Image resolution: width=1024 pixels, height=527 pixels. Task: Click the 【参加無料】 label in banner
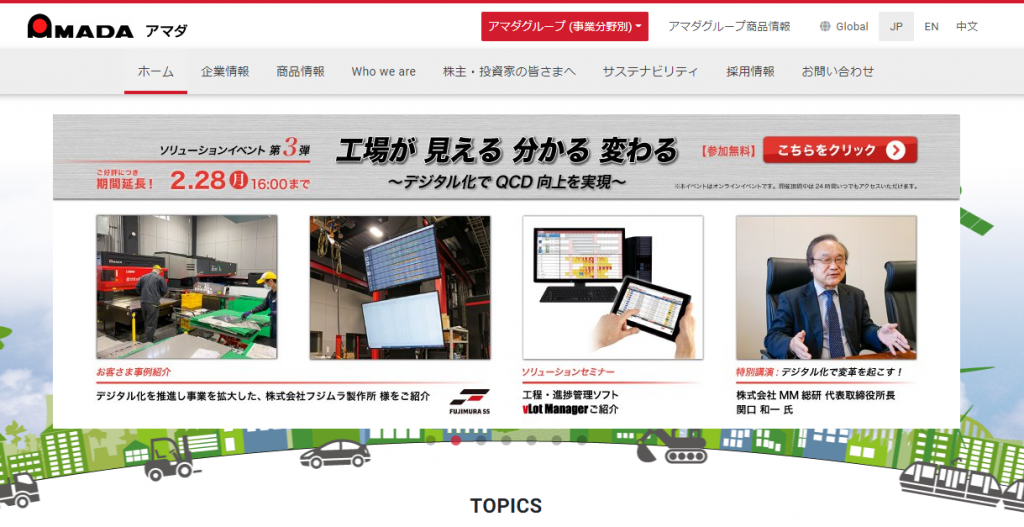click(728, 151)
